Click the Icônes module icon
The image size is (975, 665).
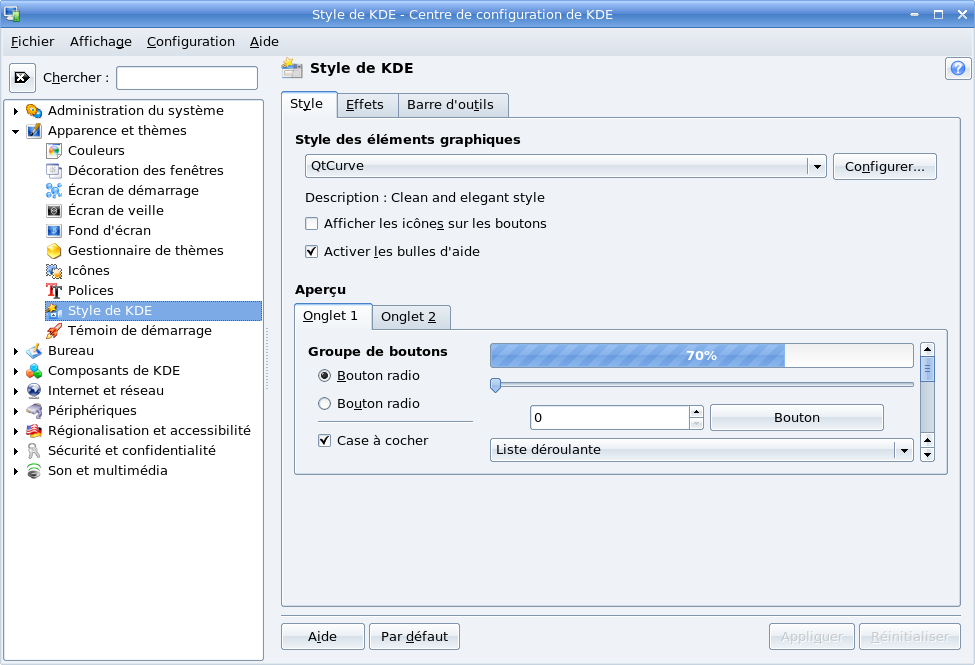pyautogui.click(x=54, y=271)
